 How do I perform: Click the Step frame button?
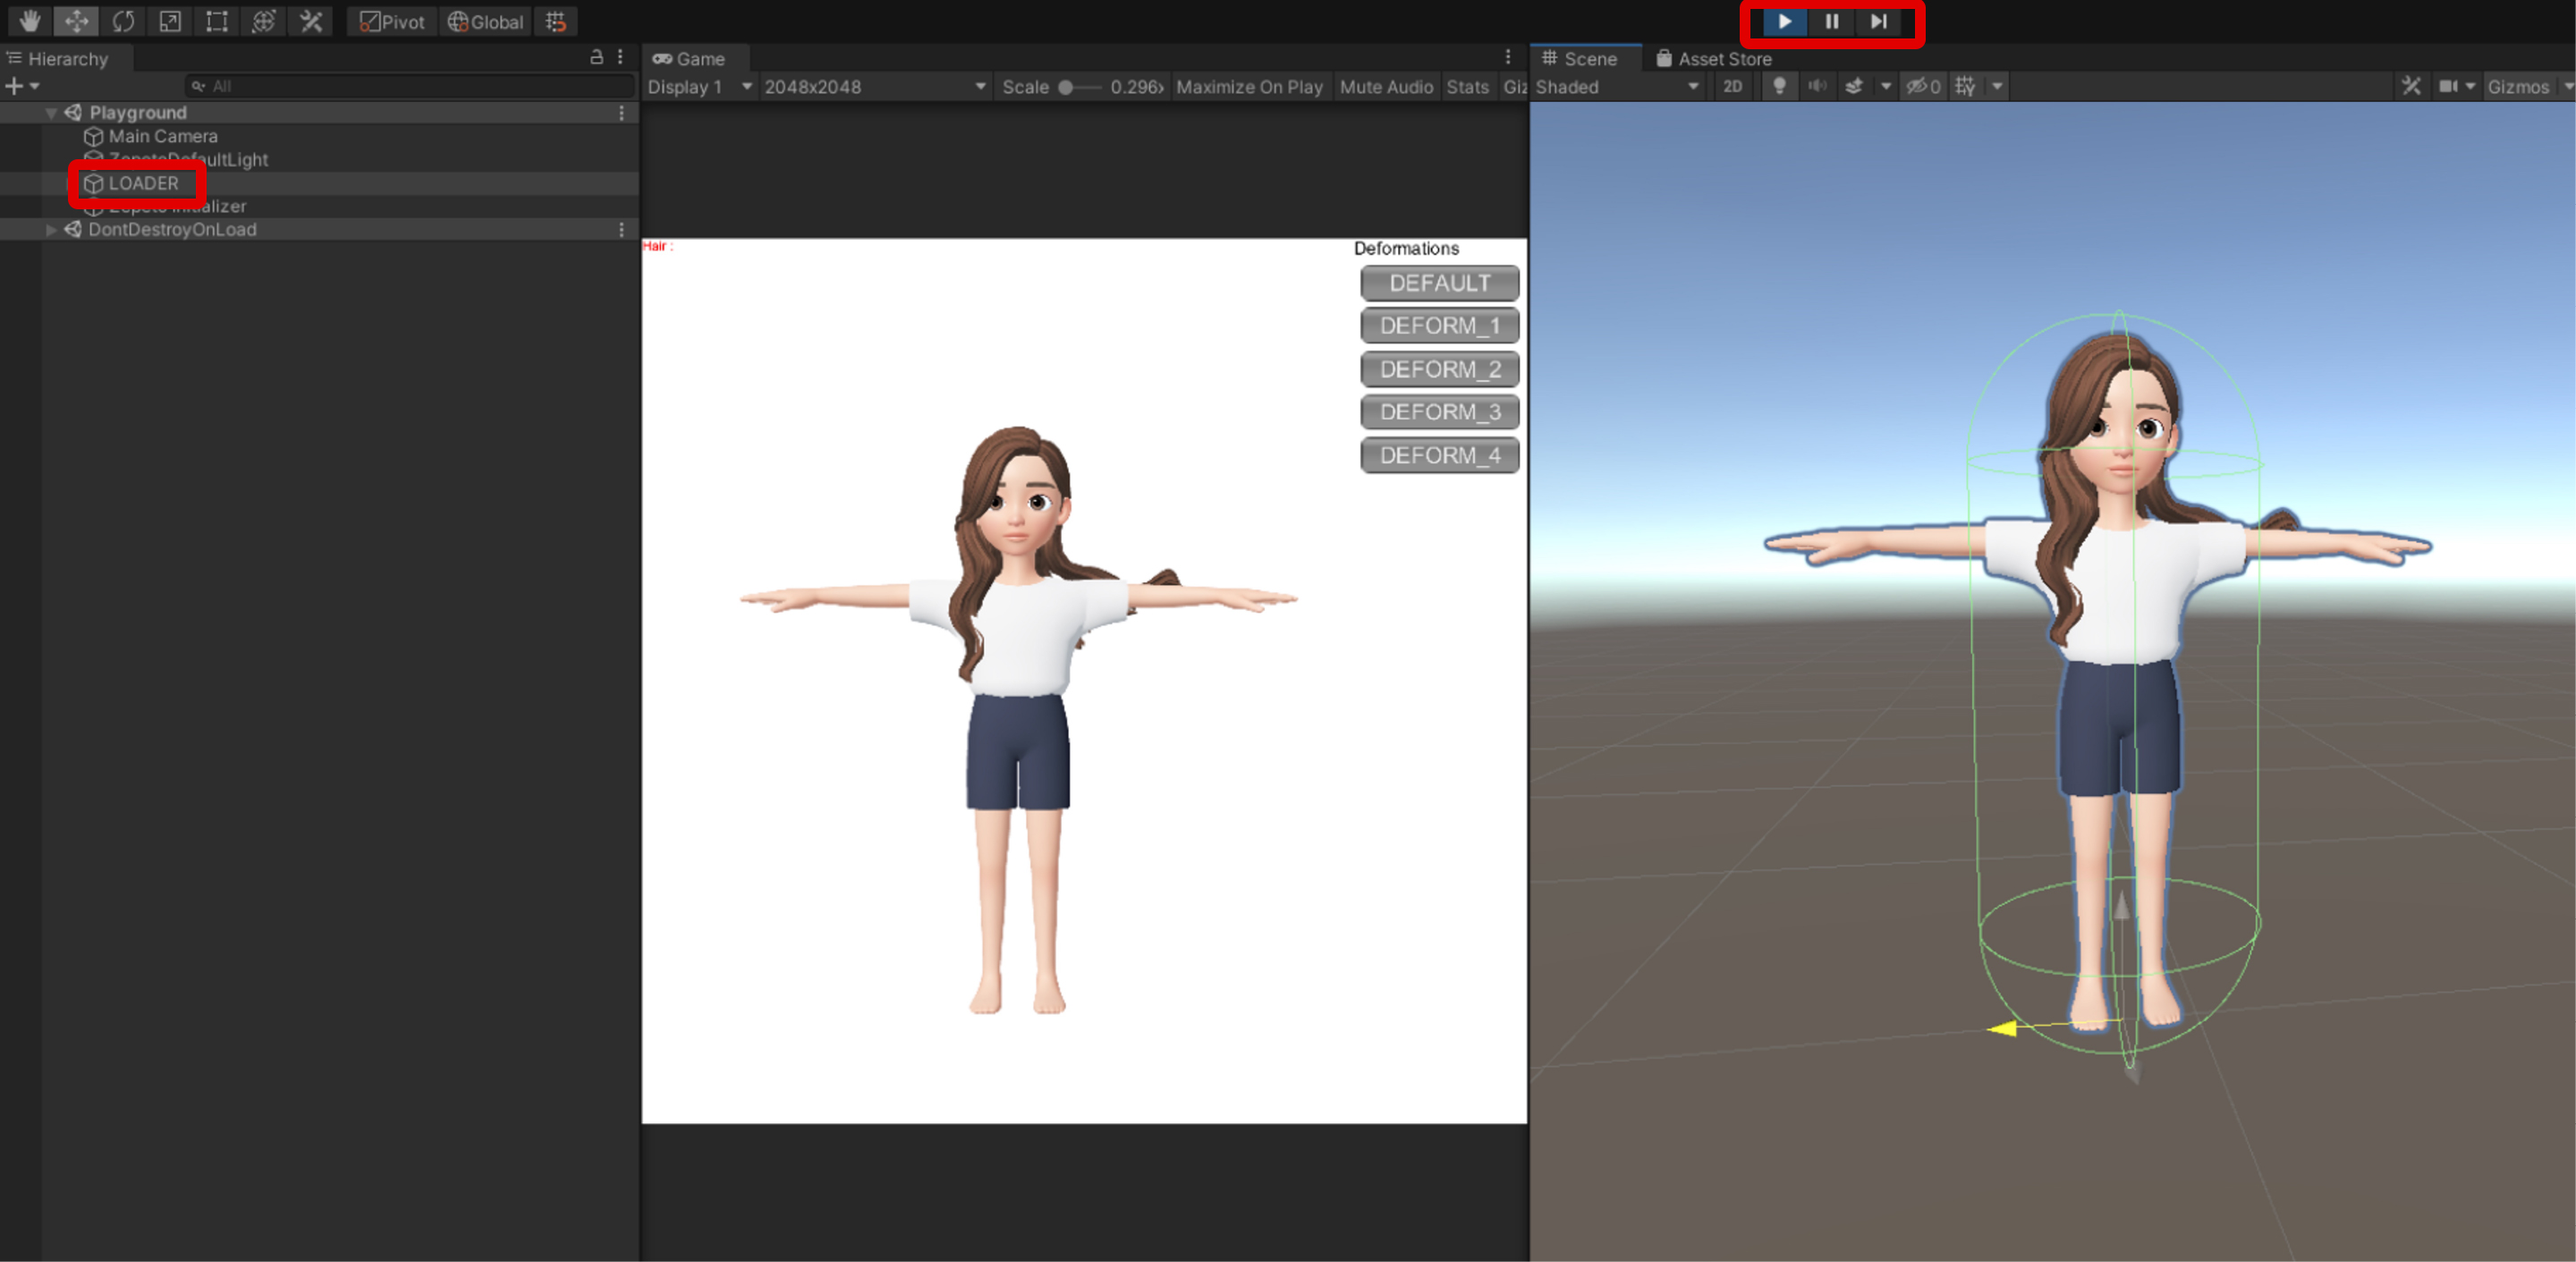point(1878,21)
